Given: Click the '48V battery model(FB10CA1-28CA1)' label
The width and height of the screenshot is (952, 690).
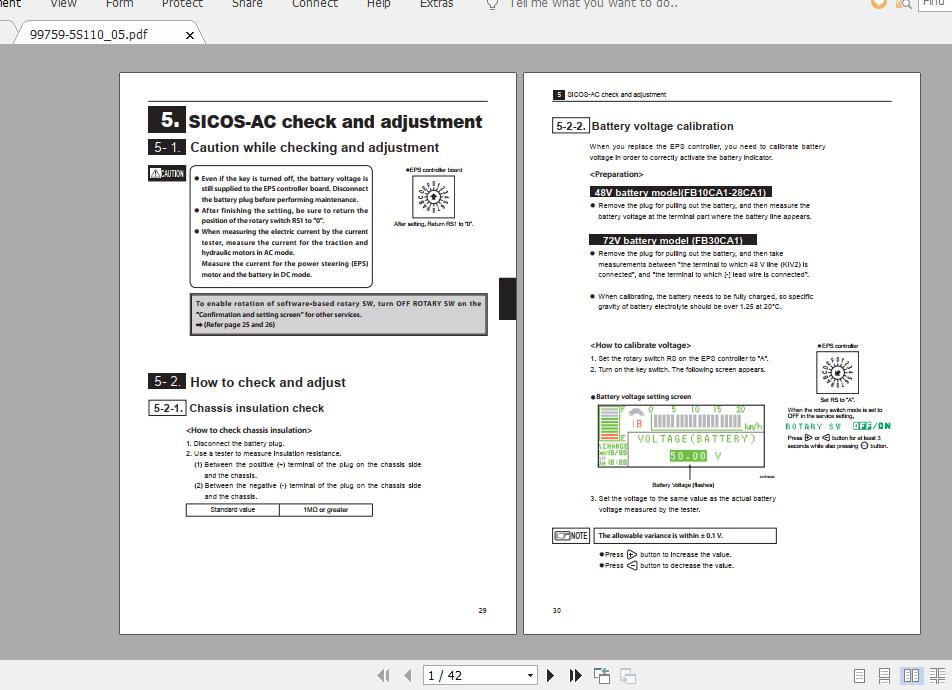Looking at the screenshot, I should 680,192.
